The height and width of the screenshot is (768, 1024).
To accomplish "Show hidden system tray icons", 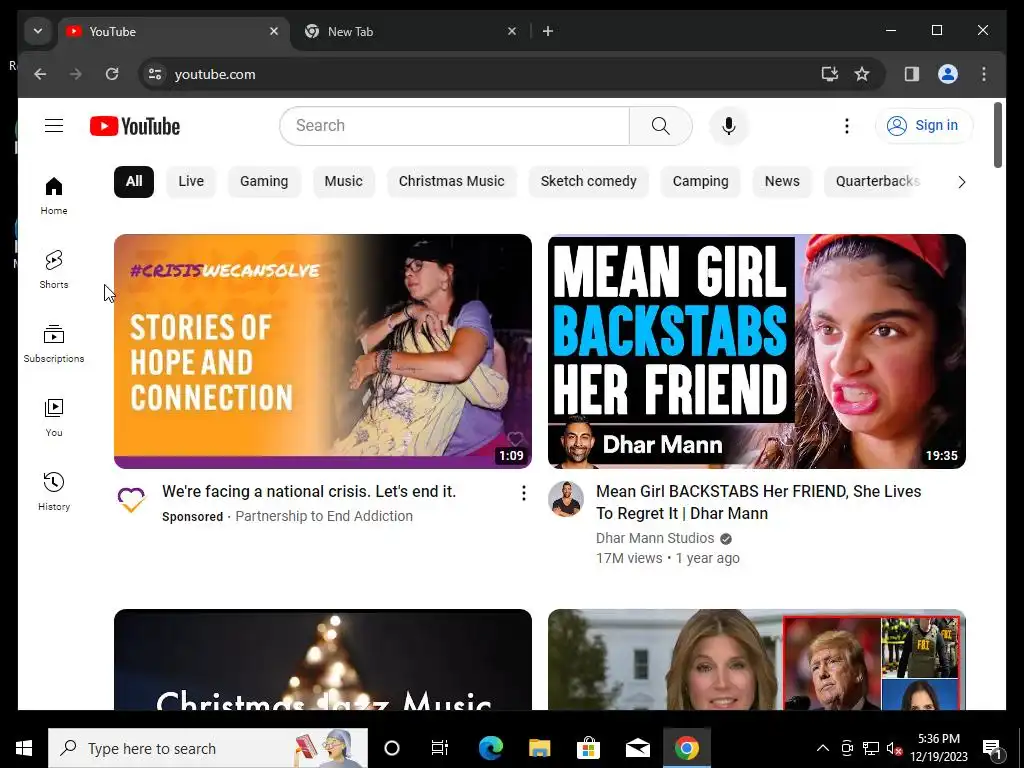I will pos(823,748).
